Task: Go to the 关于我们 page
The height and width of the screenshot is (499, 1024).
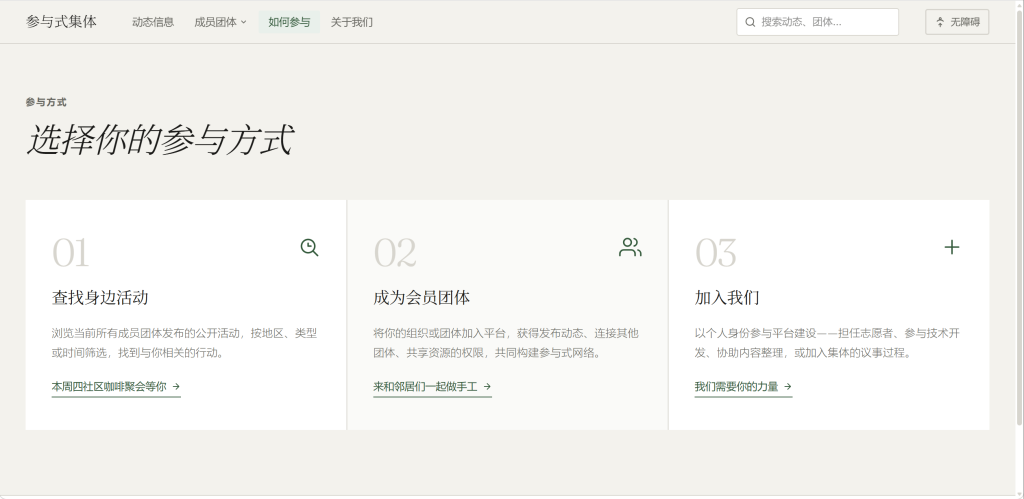Action: (x=351, y=22)
